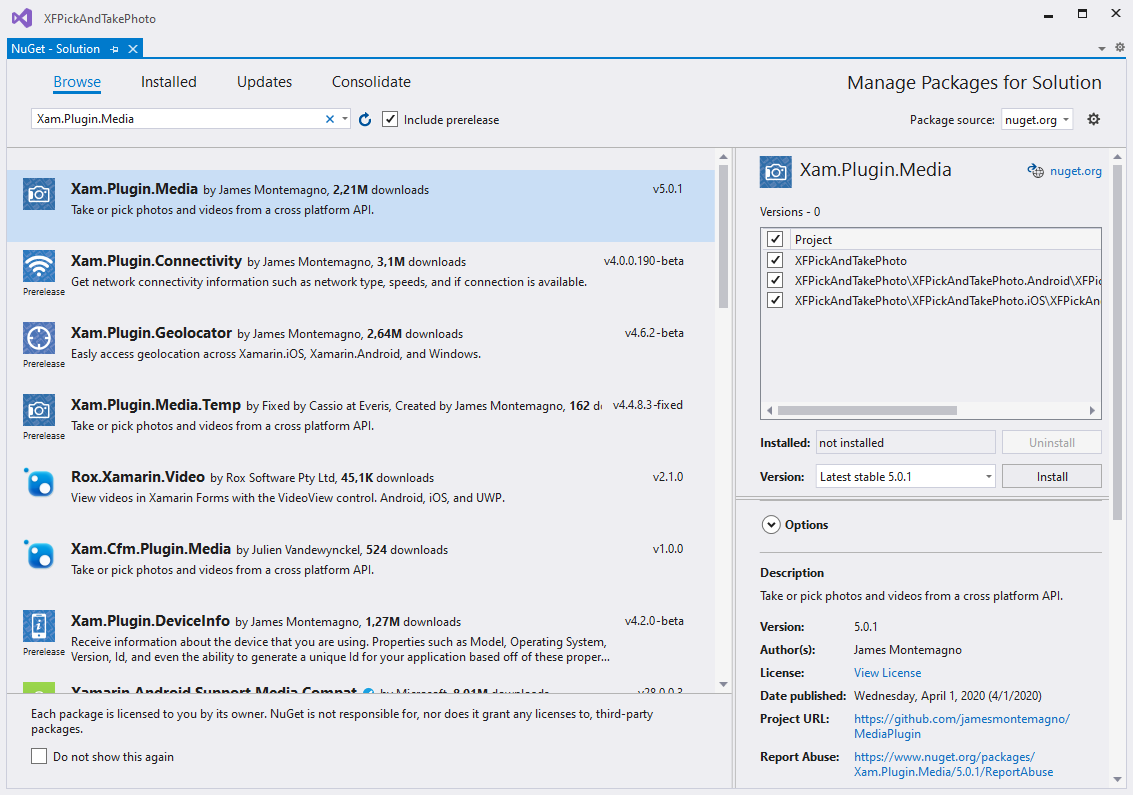Image resolution: width=1133 pixels, height=795 pixels.
Task: Switch to the Installed tab
Action: click(168, 82)
